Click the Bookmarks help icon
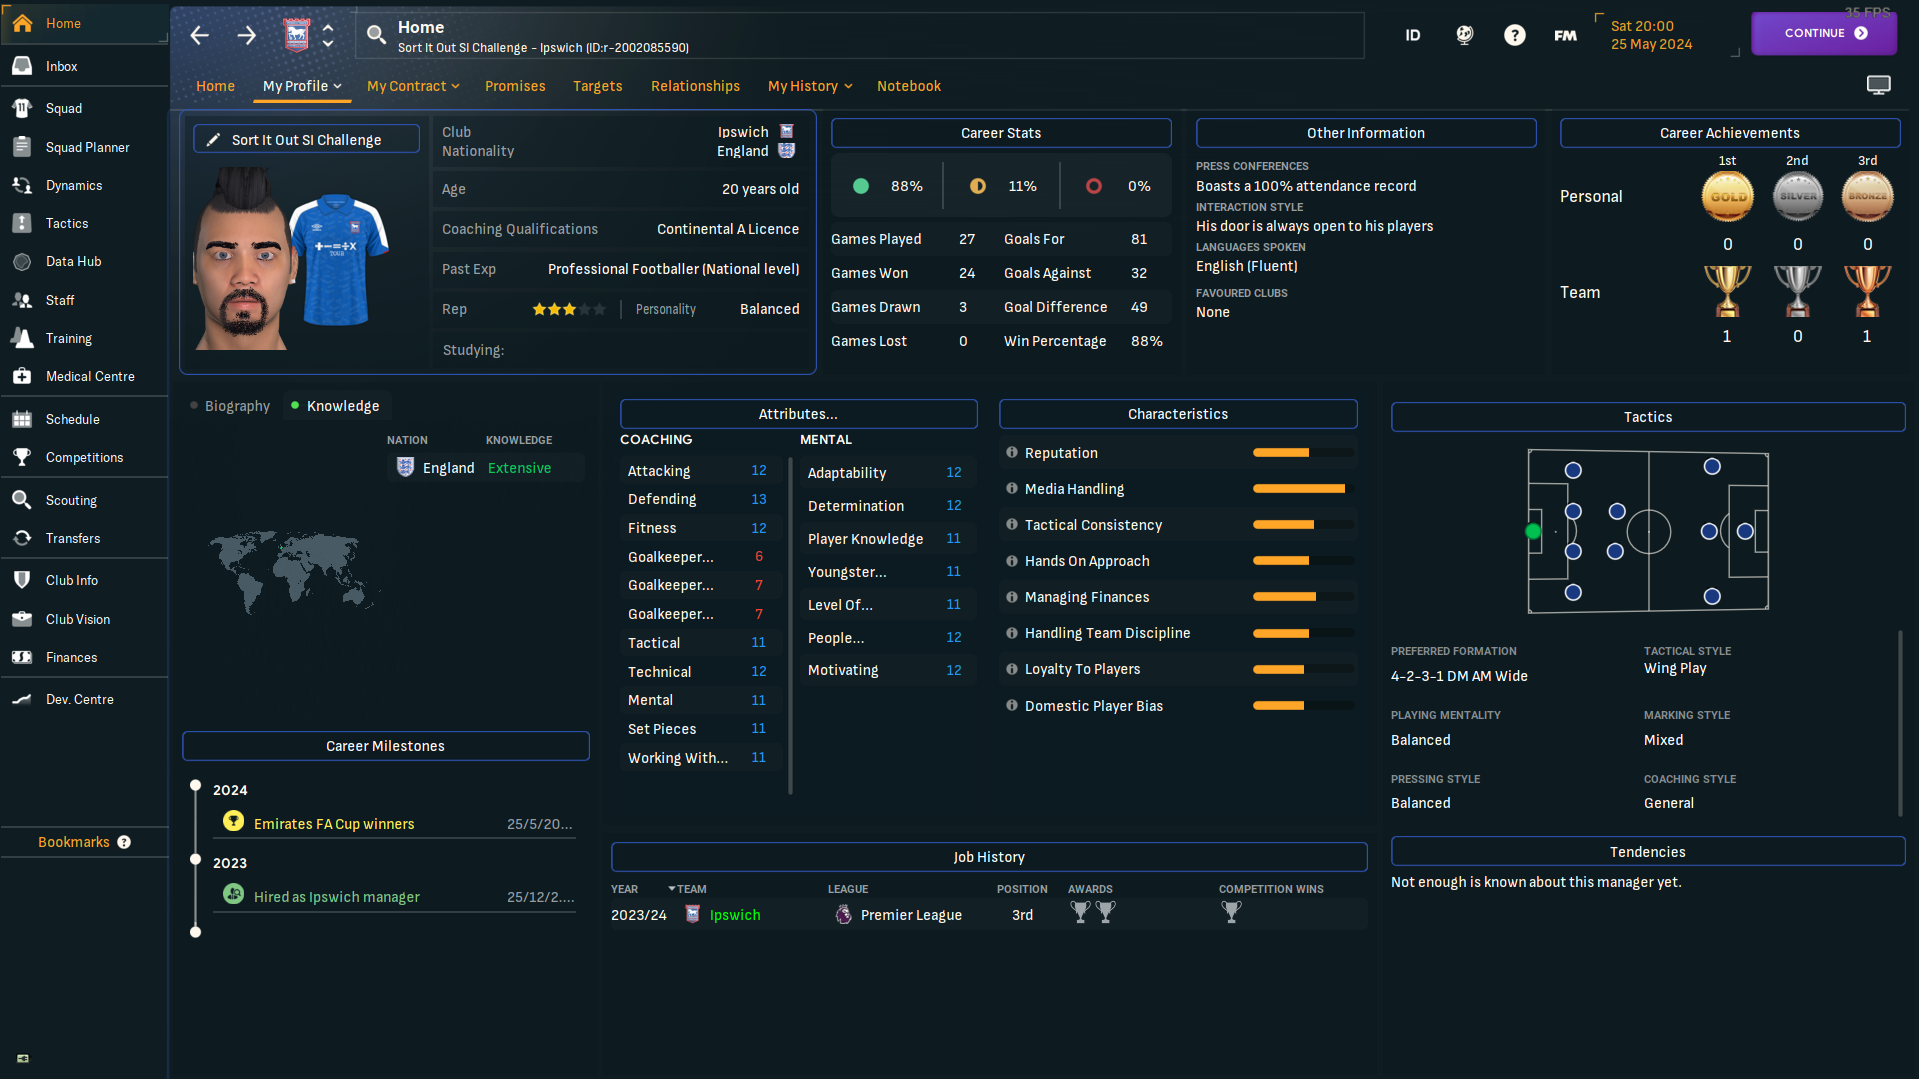The height and width of the screenshot is (1079, 1919). click(124, 842)
